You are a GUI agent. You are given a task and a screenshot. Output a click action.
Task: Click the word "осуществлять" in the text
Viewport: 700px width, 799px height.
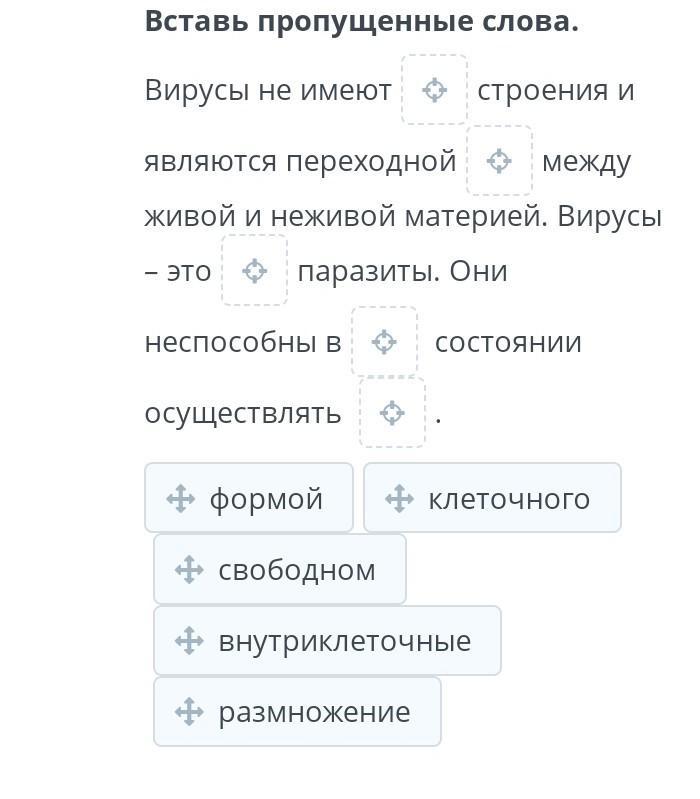pyautogui.click(x=243, y=413)
